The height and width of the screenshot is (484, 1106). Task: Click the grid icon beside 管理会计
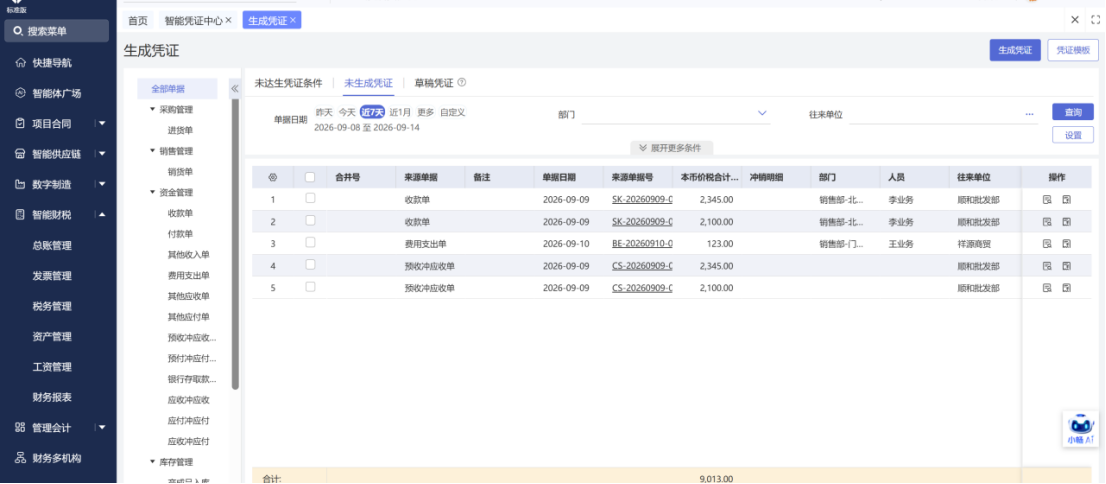tap(20, 427)
